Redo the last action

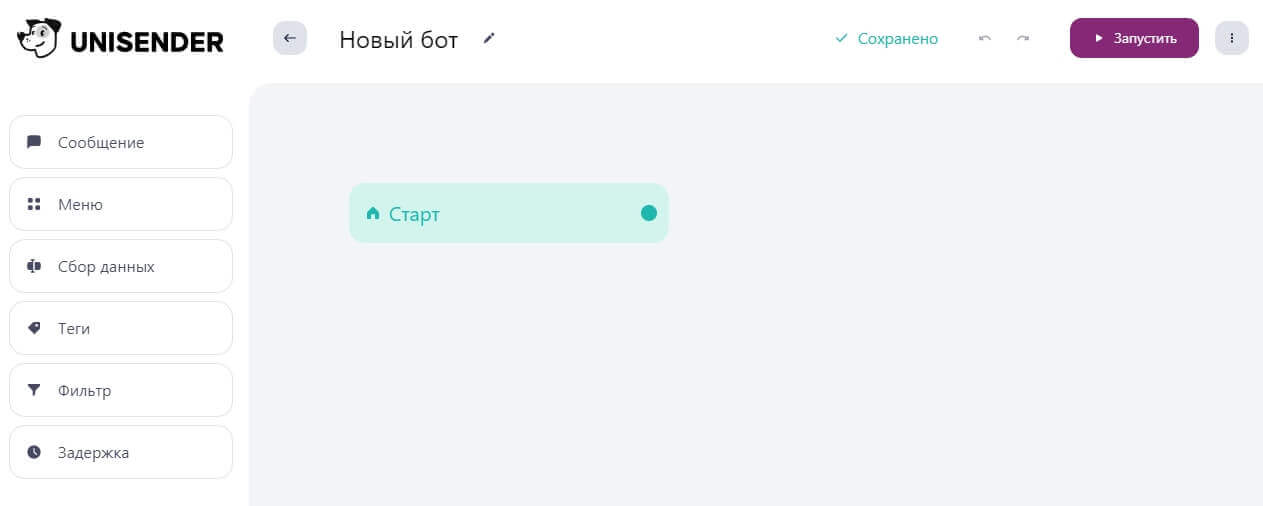[x=1023, y=39]
